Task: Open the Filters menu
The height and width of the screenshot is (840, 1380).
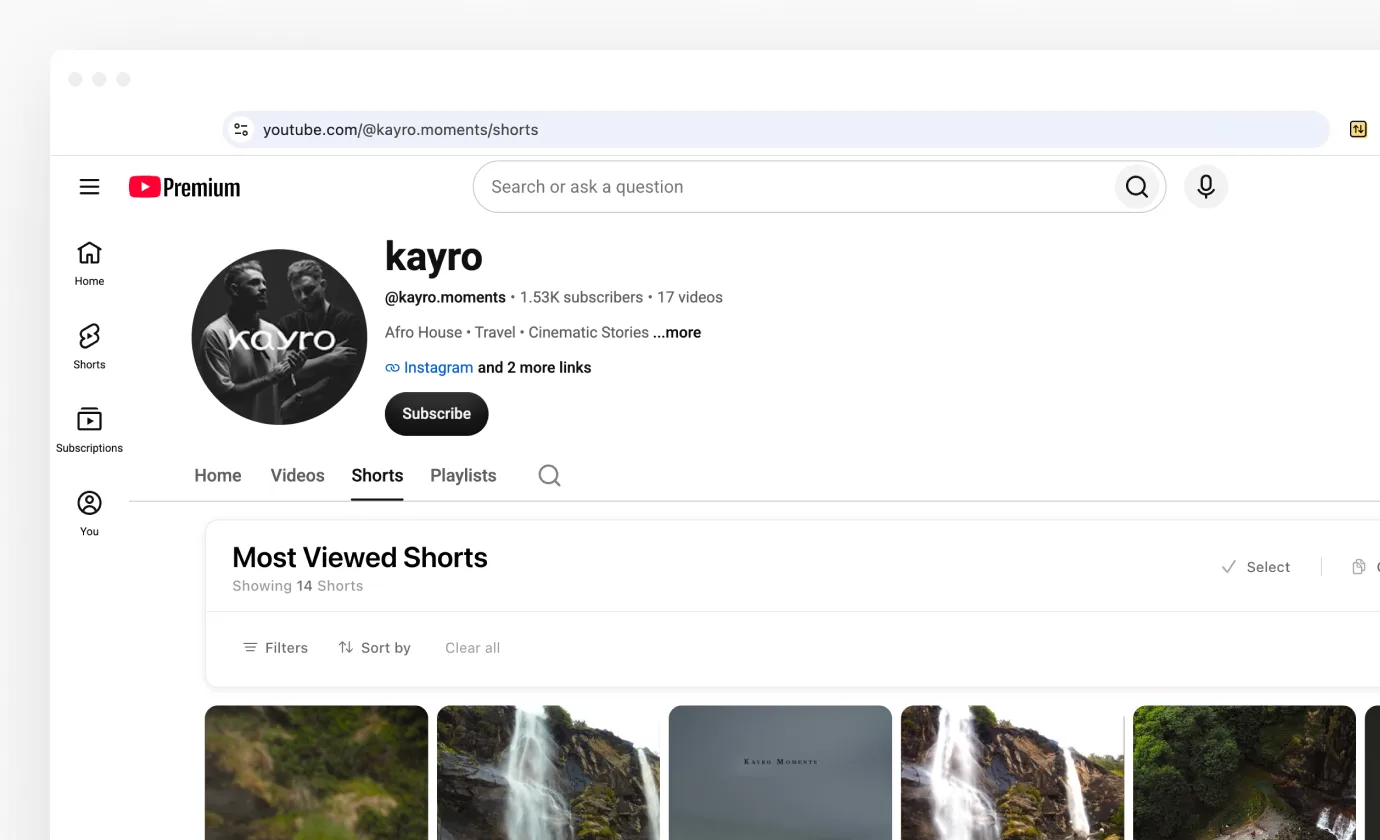Action: pos(275,648)
